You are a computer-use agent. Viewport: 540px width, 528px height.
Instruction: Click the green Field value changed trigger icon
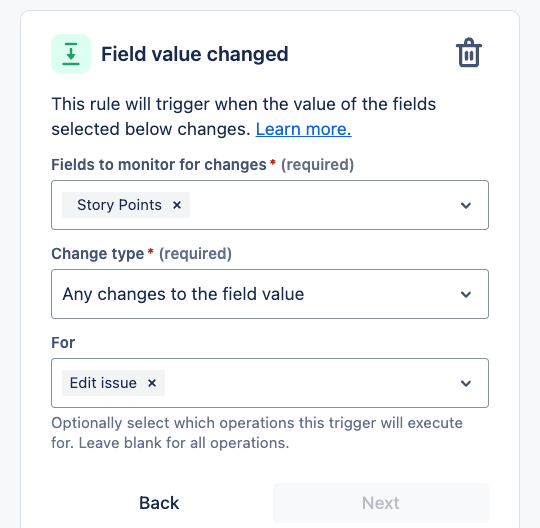(x=71, y=54)
